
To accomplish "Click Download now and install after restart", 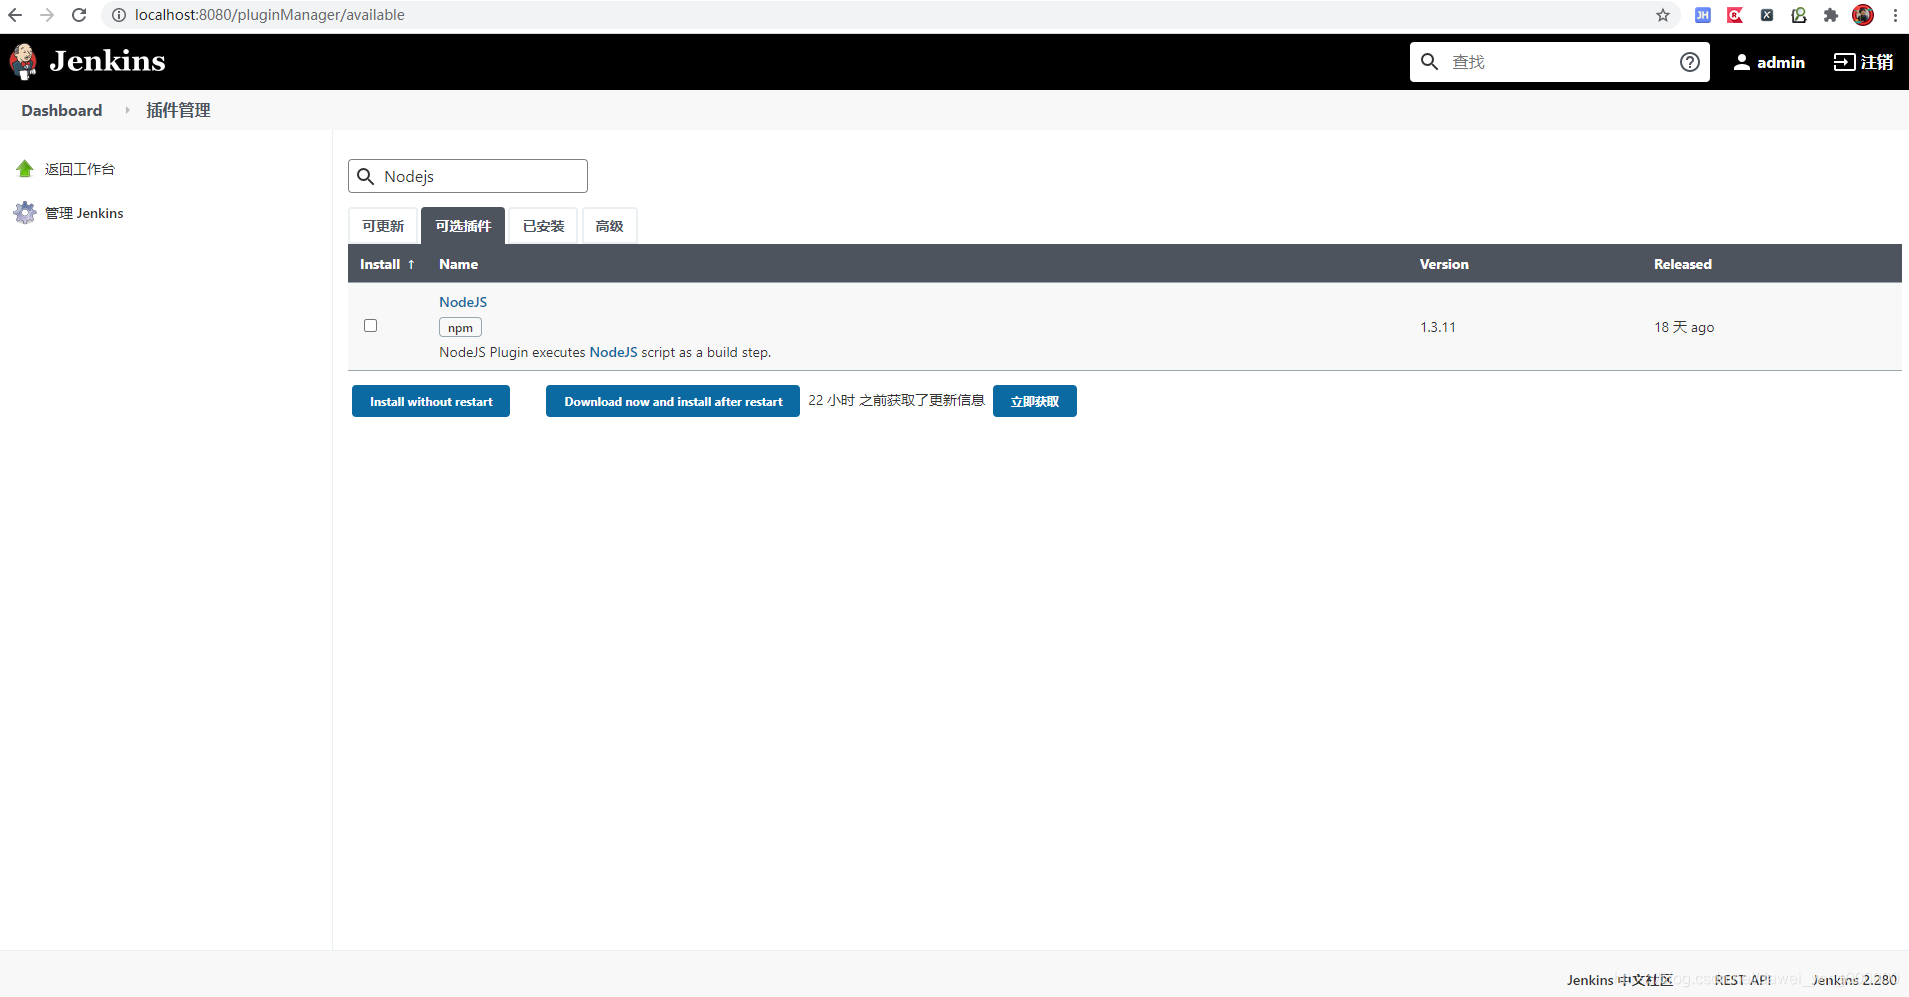I will [x=673, y=401].
